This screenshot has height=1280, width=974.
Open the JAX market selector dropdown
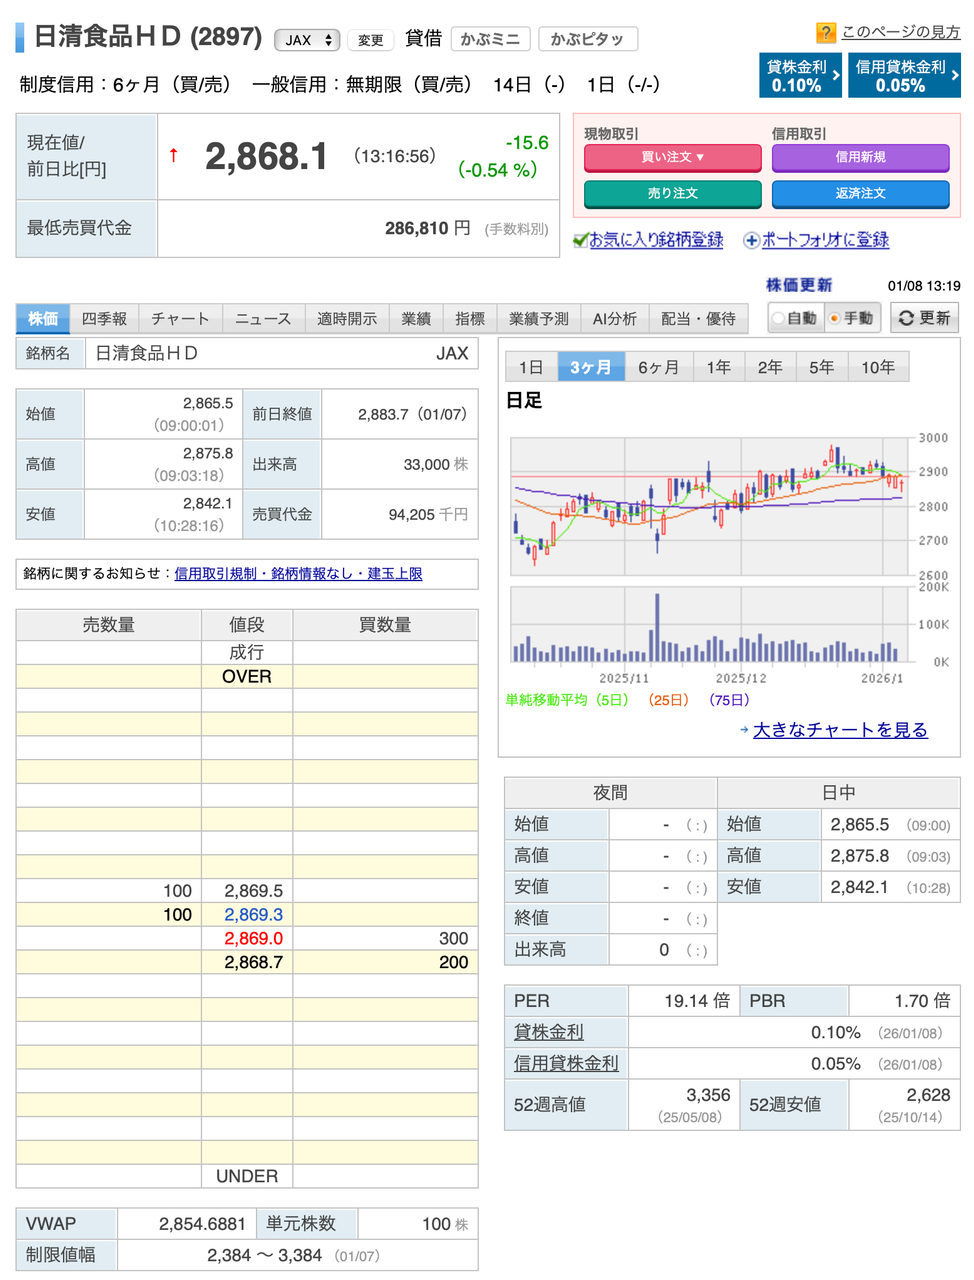tap(307, 39)
